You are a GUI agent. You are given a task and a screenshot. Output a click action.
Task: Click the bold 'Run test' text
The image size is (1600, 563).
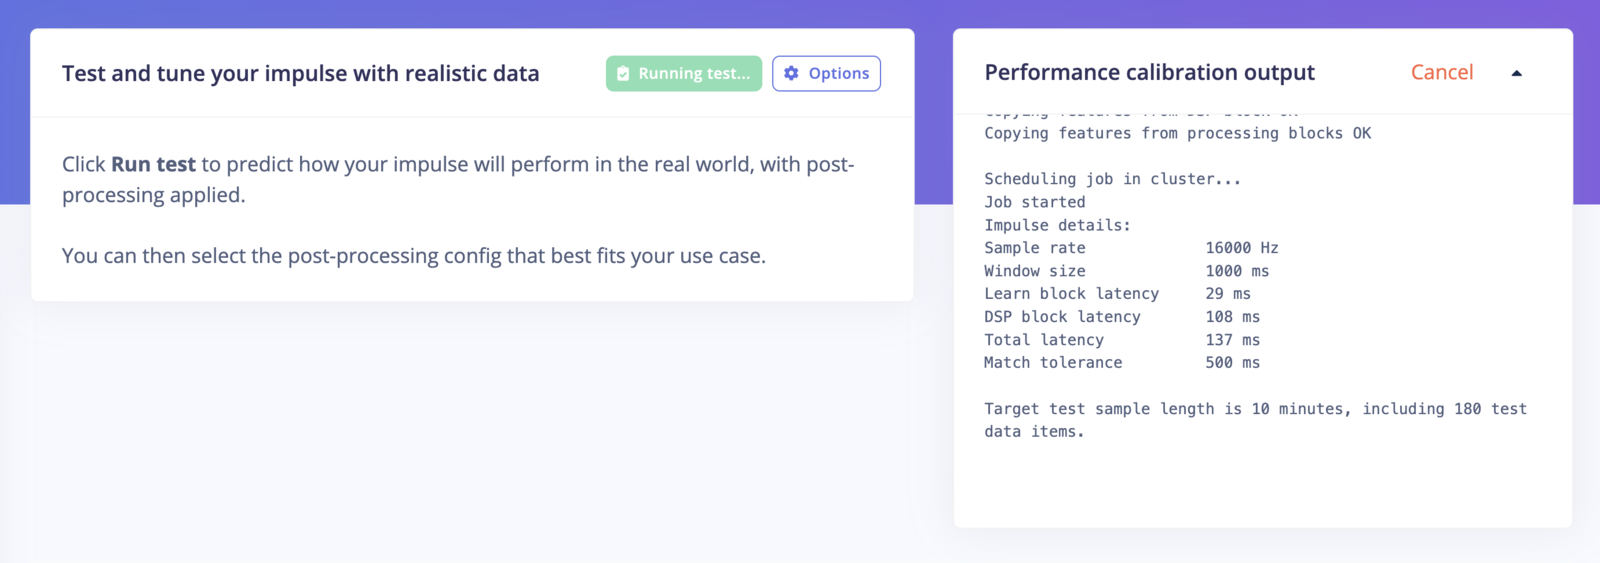click(153, 165)
